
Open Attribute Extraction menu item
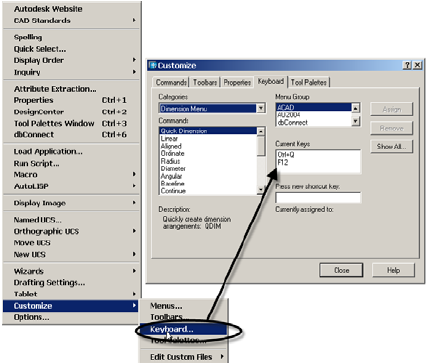(x=71, y=89)
